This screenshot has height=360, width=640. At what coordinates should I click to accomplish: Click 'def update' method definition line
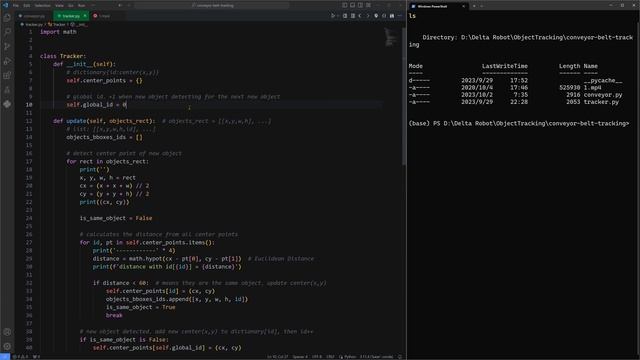pos(104,121)
